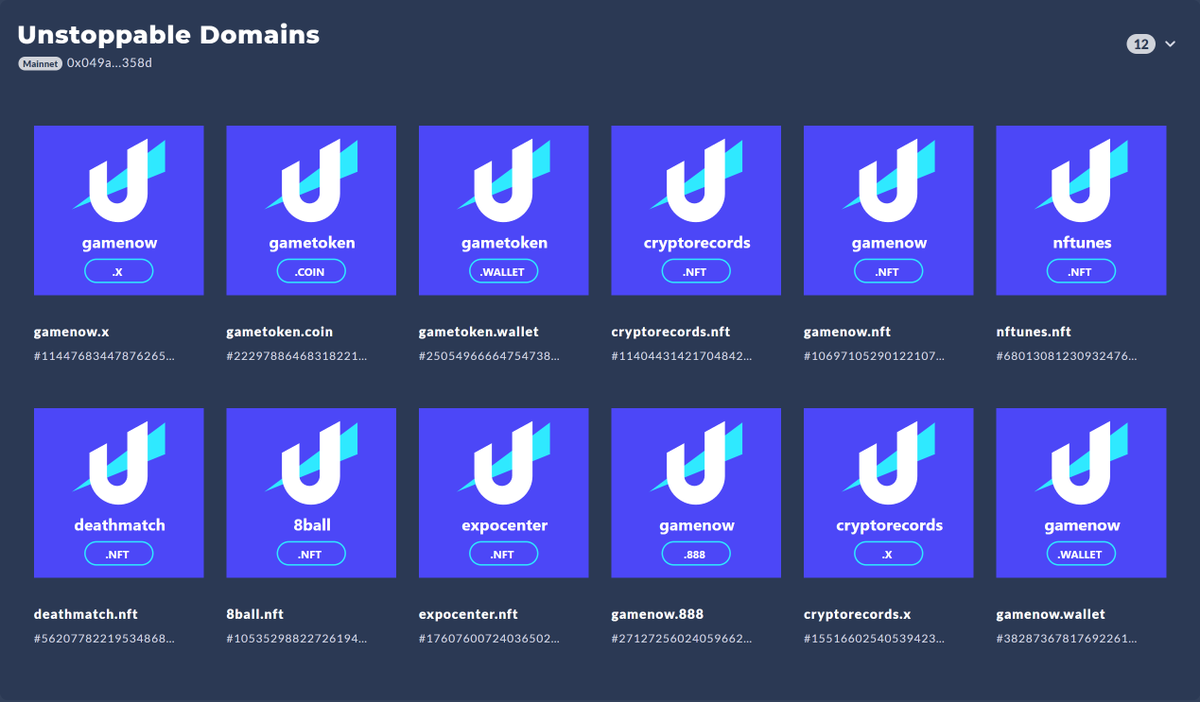The image size is (1200, 702).
Task: Open the deathmatch.nft domain thumbnail
Action: [x=119, y=493]
